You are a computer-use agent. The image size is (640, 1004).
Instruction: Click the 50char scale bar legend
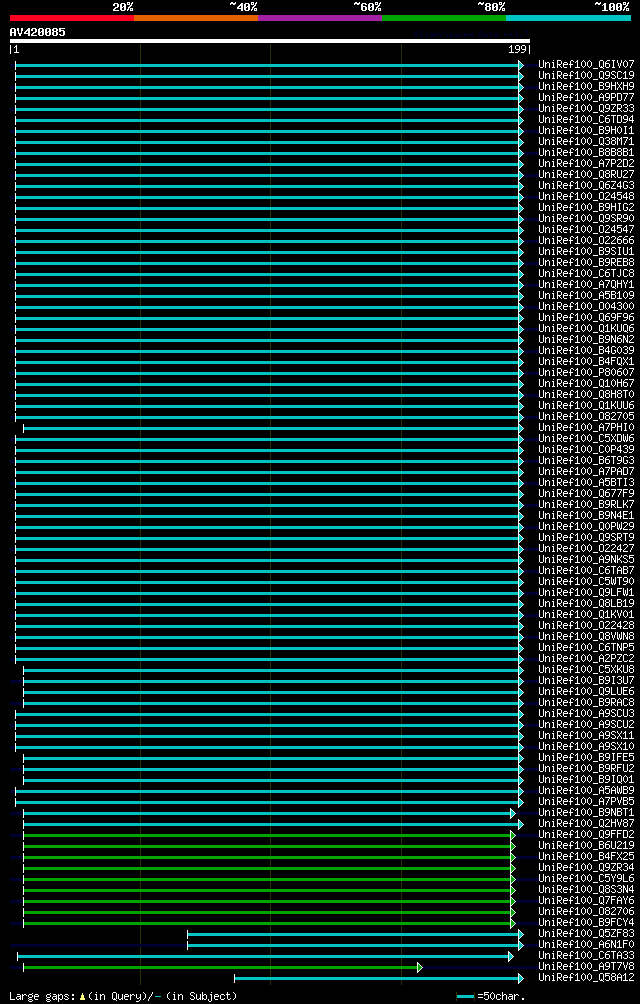(x=491, y=996)
